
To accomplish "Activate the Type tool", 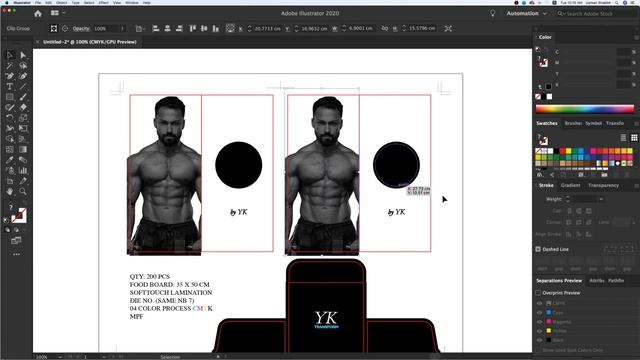I will point(10,87).
